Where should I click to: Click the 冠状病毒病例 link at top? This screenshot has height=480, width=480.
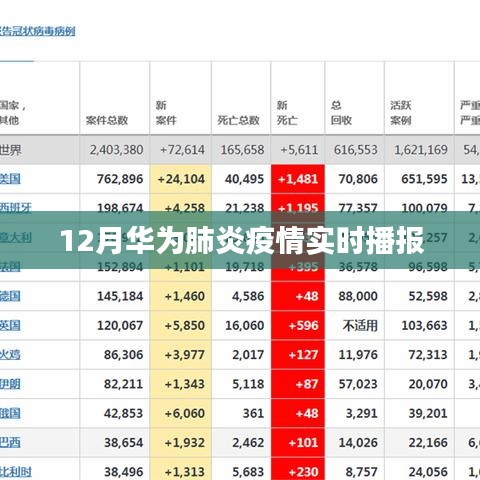37,32
